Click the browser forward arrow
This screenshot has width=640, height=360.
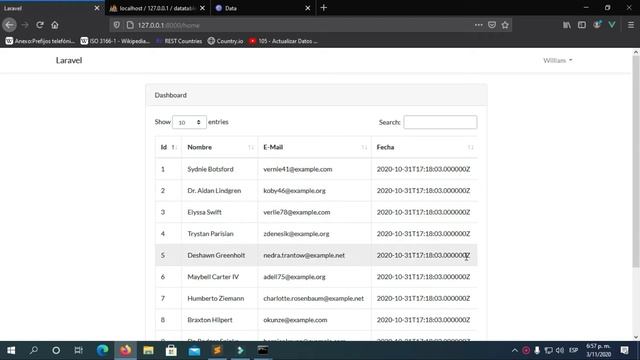25,25
